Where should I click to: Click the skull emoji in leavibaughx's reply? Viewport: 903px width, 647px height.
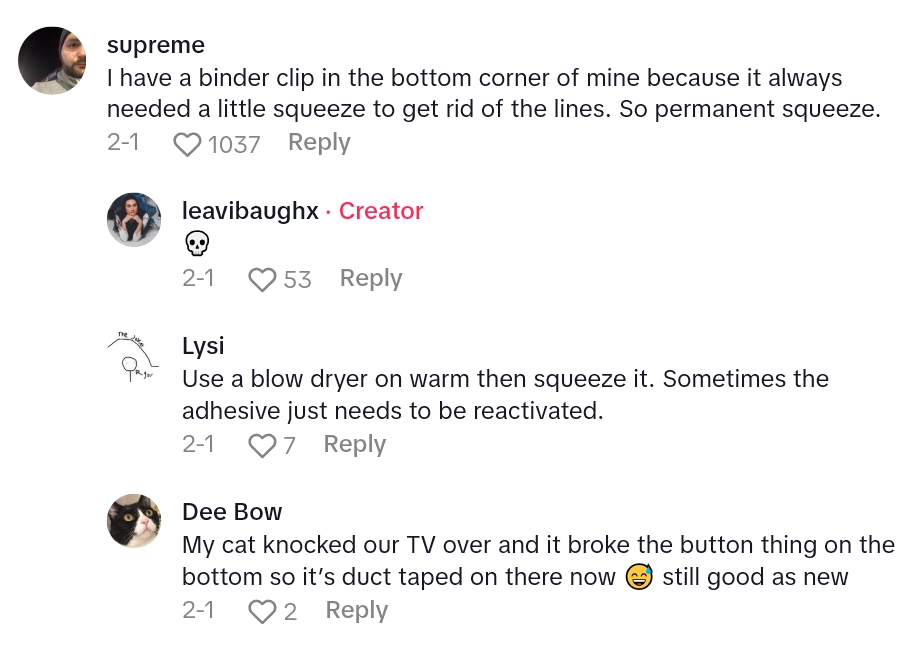(197, 243)
